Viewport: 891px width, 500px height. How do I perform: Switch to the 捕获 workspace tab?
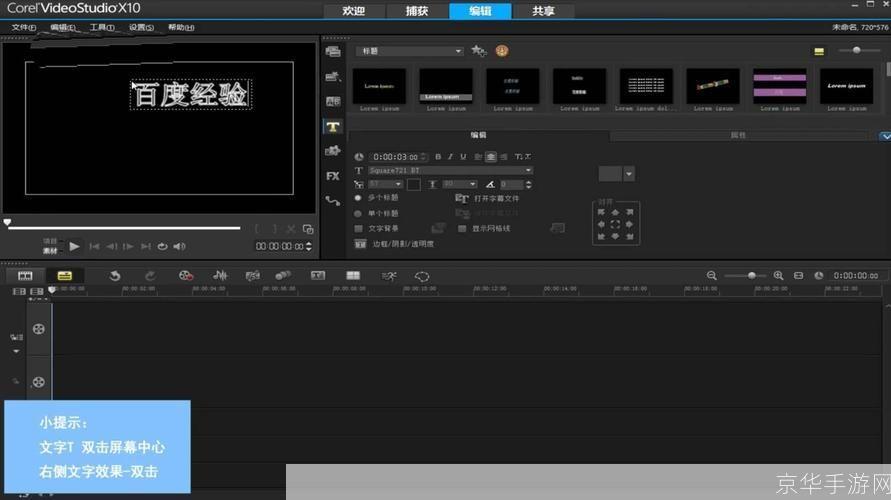coord(417,11)
